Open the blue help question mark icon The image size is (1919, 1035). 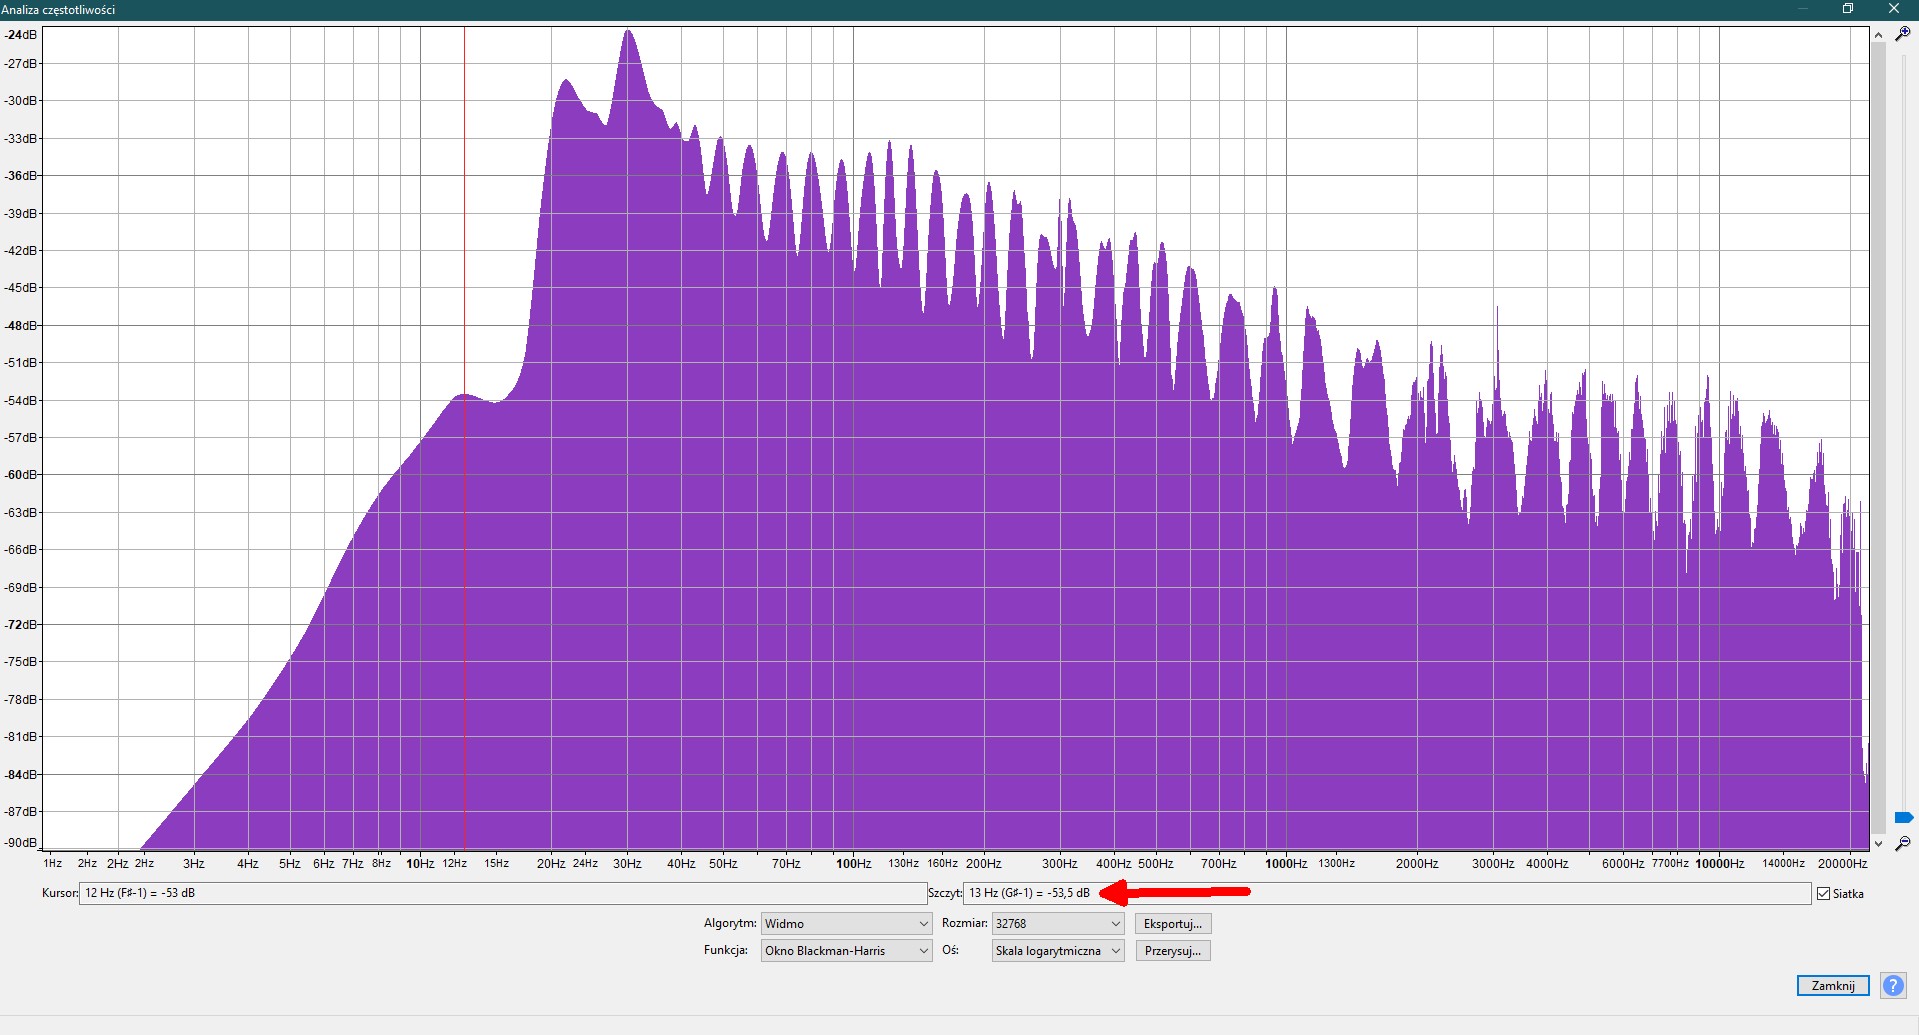click(1893, 985)
